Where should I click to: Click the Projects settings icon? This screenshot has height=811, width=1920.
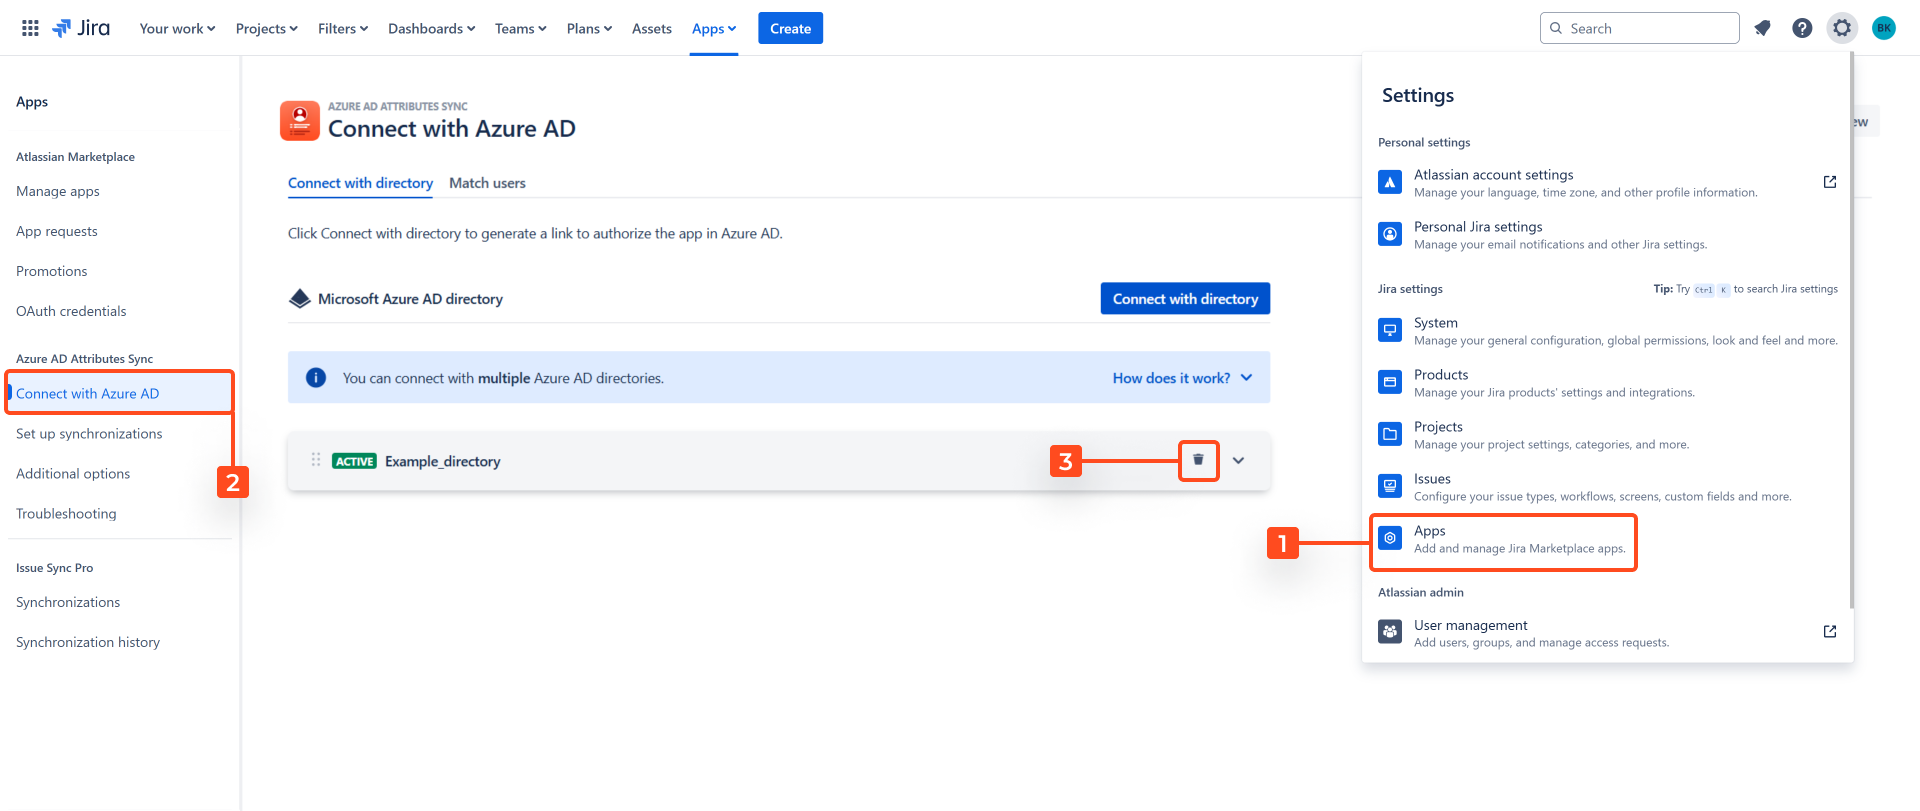[1390, 434]
